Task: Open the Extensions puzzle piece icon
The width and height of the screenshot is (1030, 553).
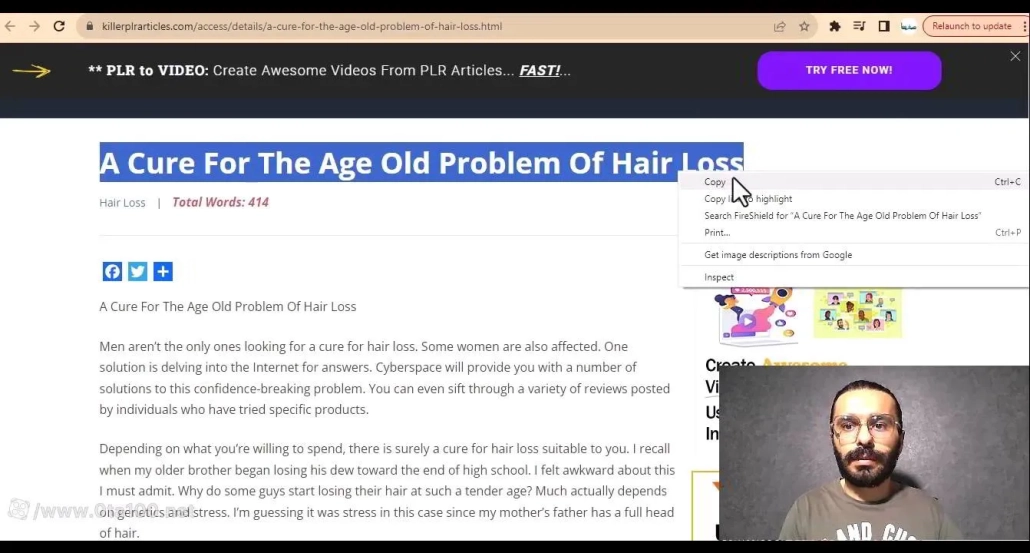Action: [835, 26]
